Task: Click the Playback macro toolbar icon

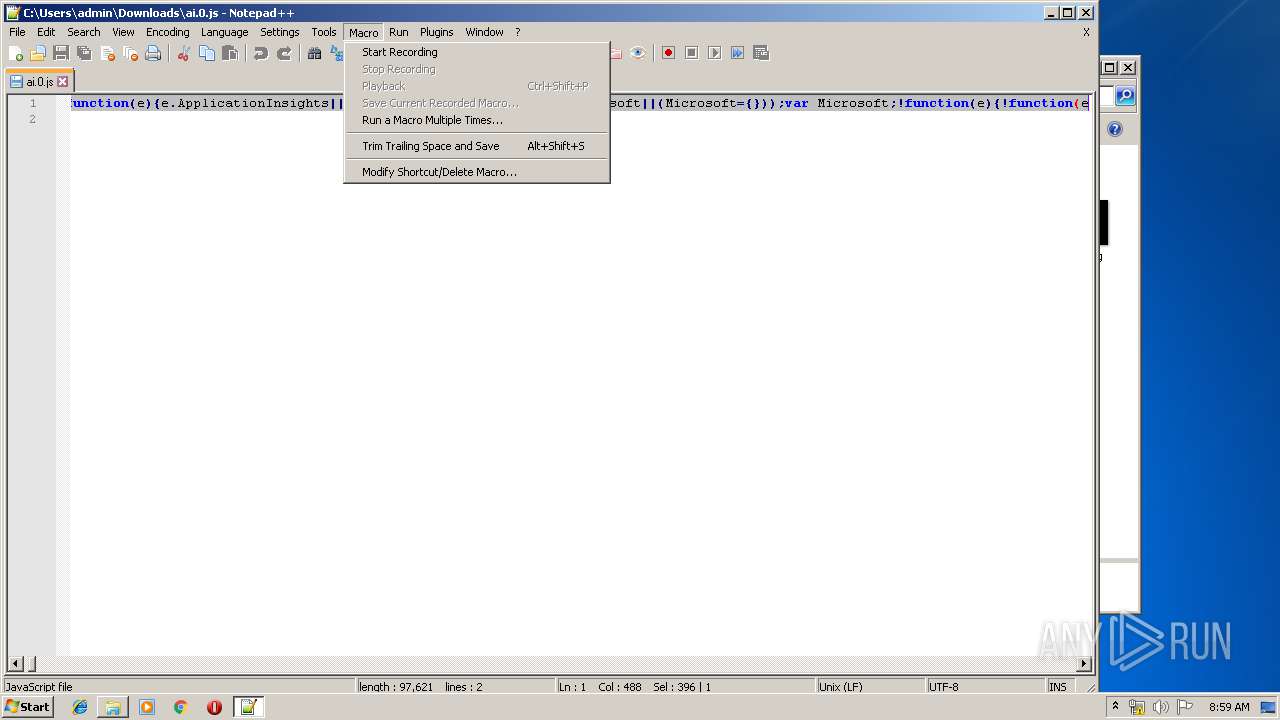Action: pyautogui.click(x=715, y=53)
